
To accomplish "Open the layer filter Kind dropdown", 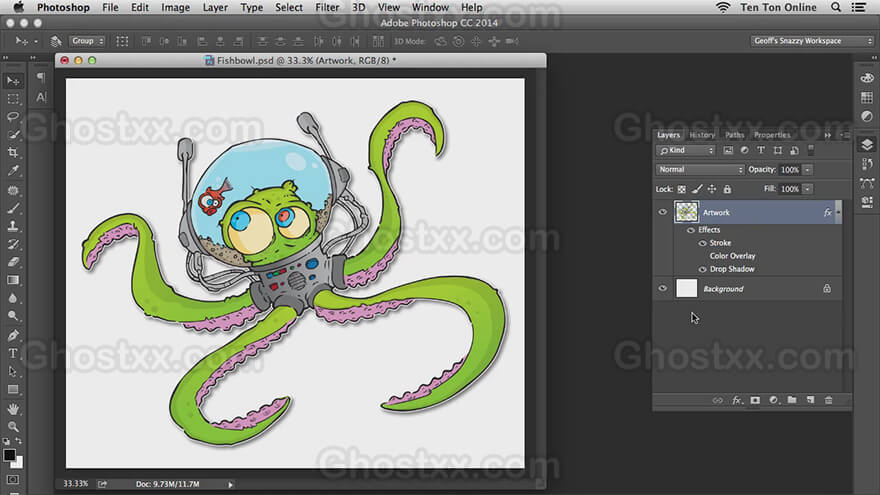I will coord(685,150).
